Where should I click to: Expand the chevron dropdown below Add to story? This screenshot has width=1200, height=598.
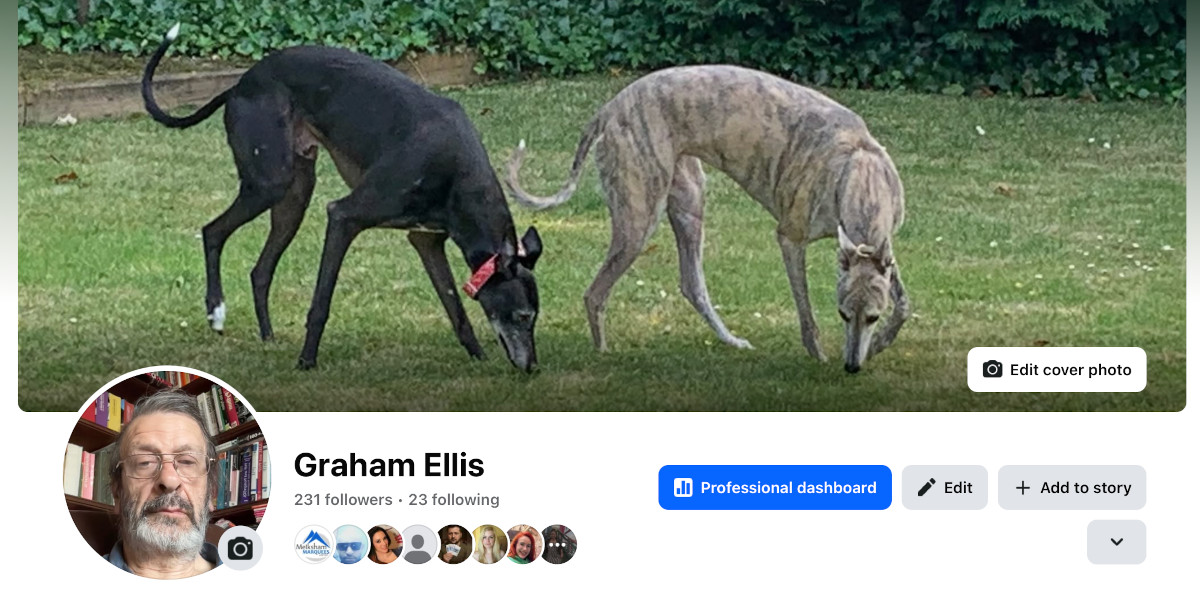[x=1117, y=542]
